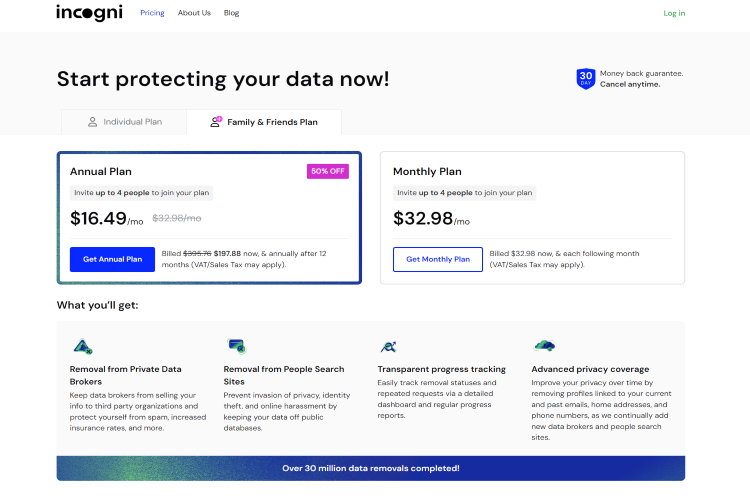Select the Monthly Plan card heading
The height and width of the screenshot is (500, 750).
pyautogui.click(x=427, y=171)
